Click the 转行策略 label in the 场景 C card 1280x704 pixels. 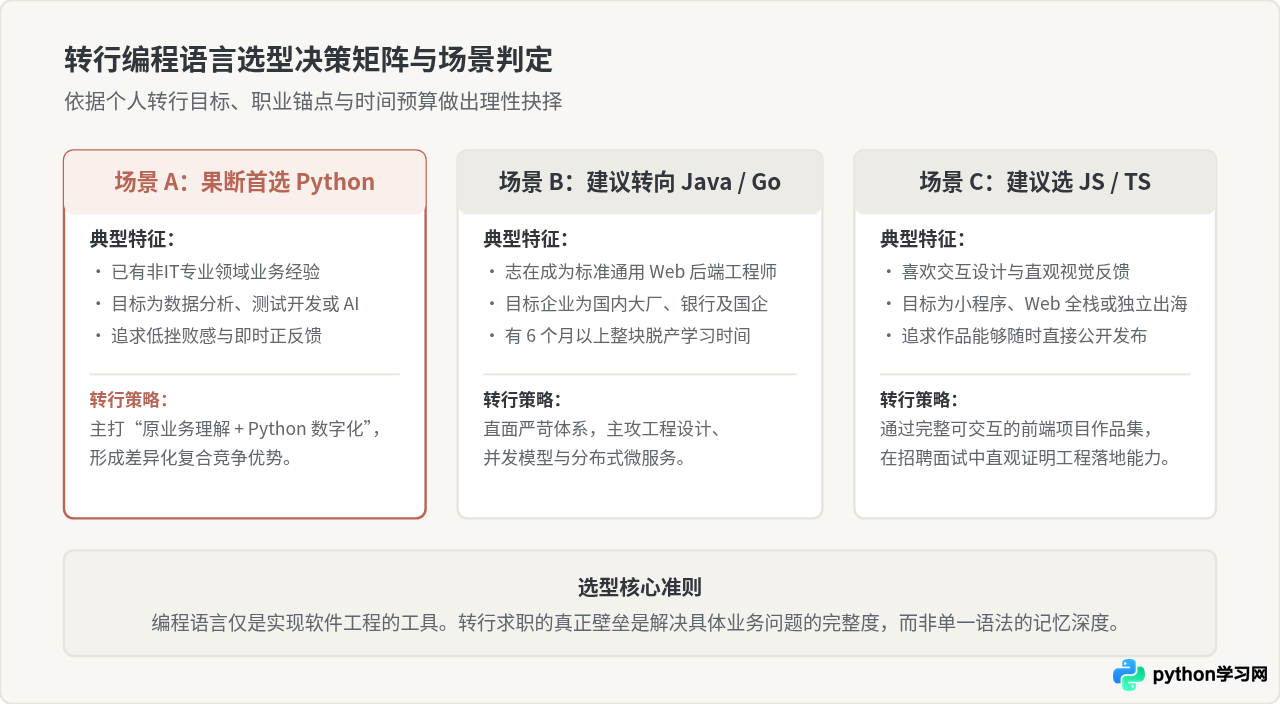click(918, 400)
